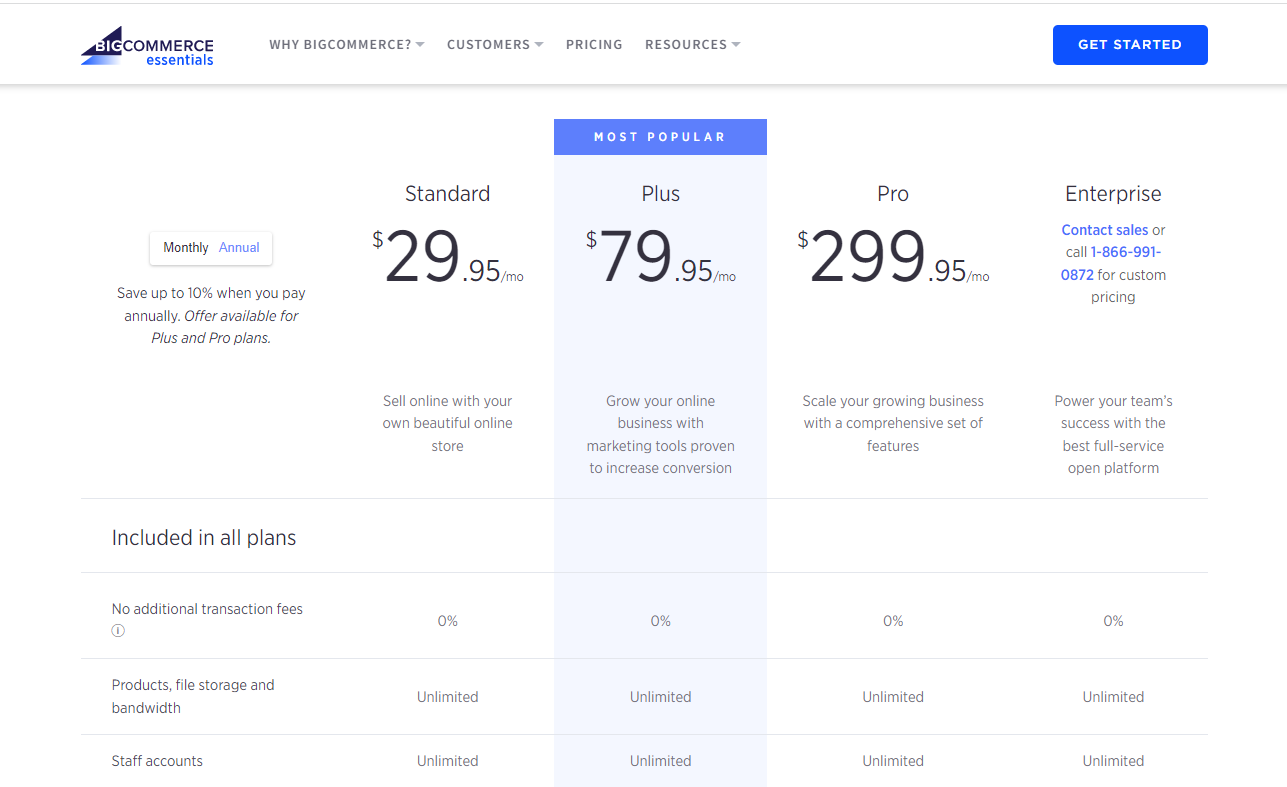Click the Staff accounts row label
1287x787 pixels.
click(157, 761)
